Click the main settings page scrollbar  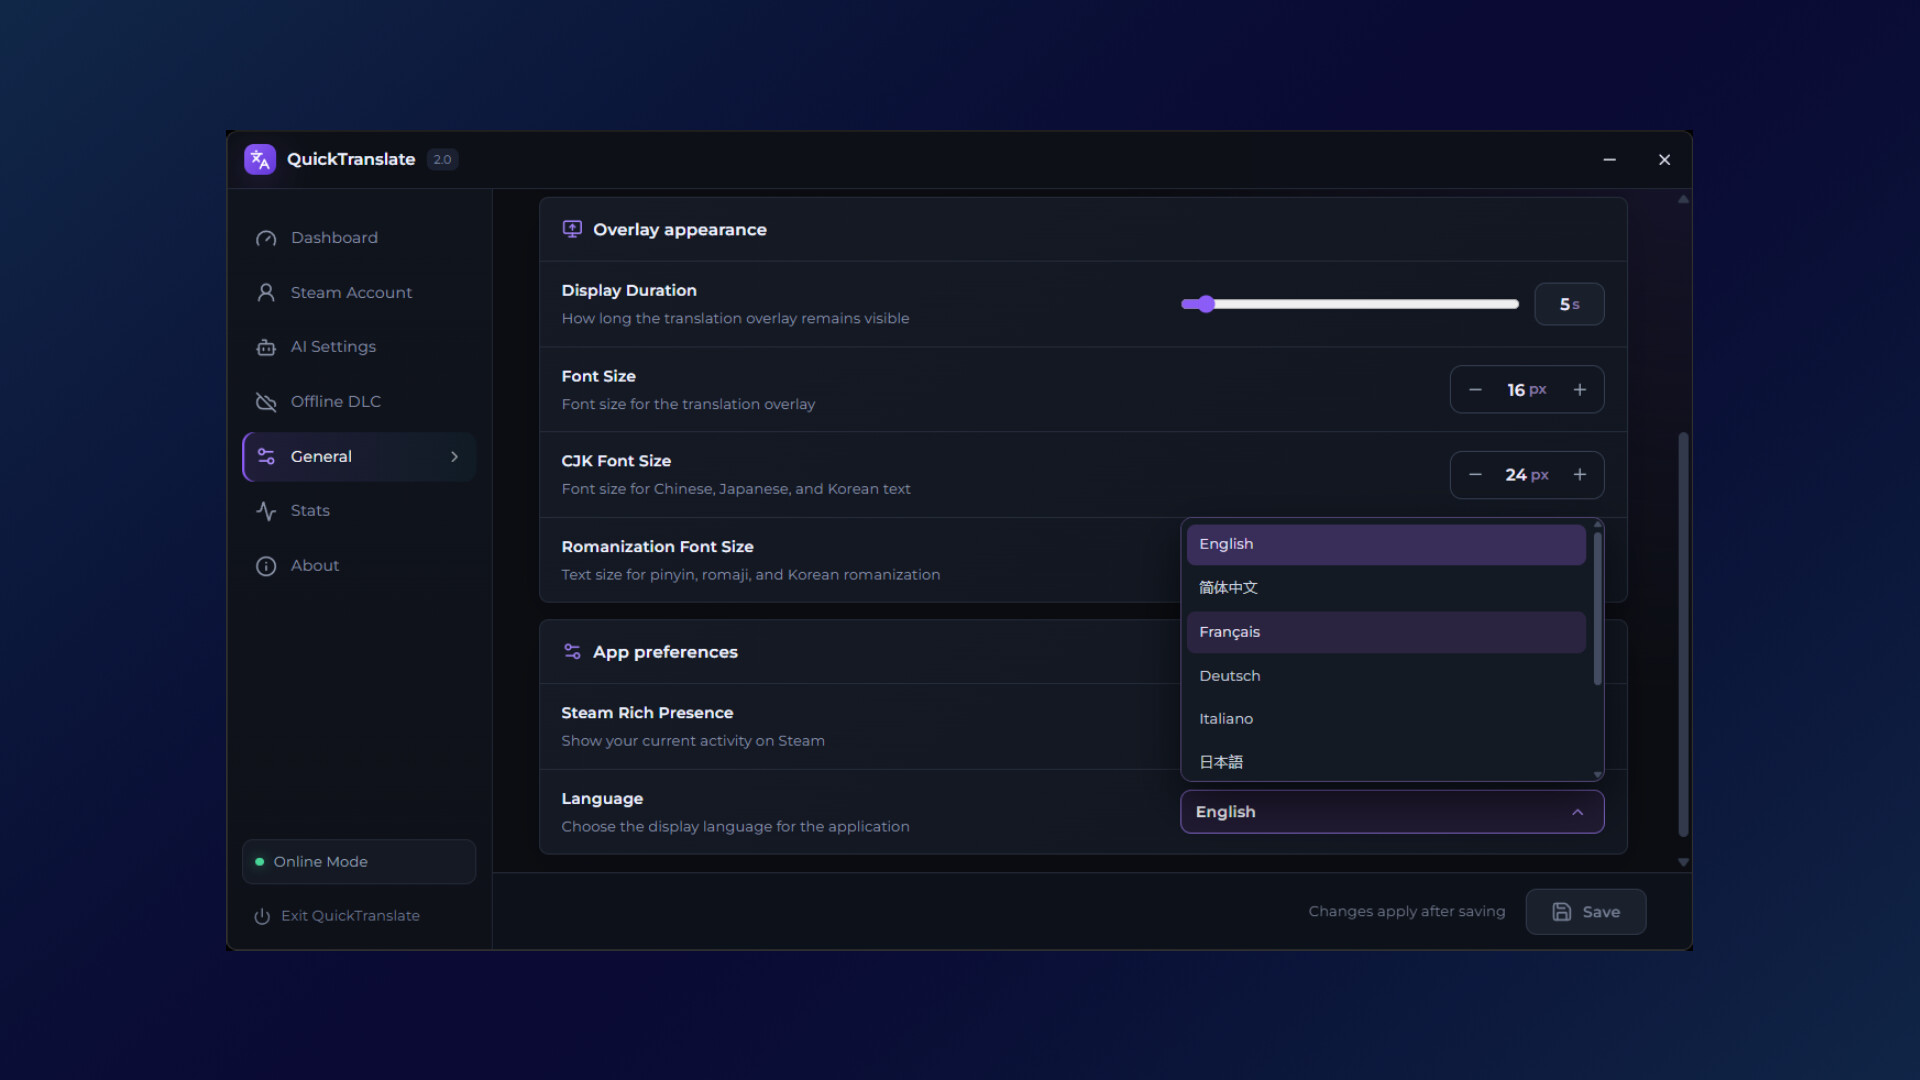click(x=1683, y=634)
